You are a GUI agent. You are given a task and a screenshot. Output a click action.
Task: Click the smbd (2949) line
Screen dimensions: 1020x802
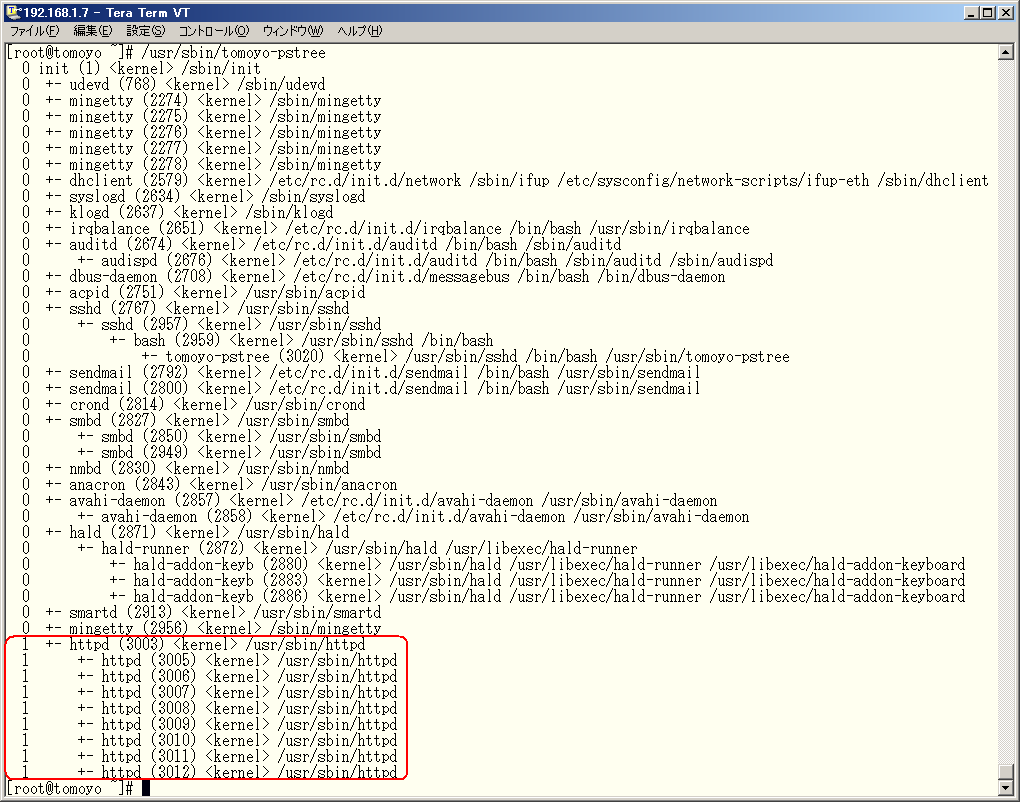201,452
